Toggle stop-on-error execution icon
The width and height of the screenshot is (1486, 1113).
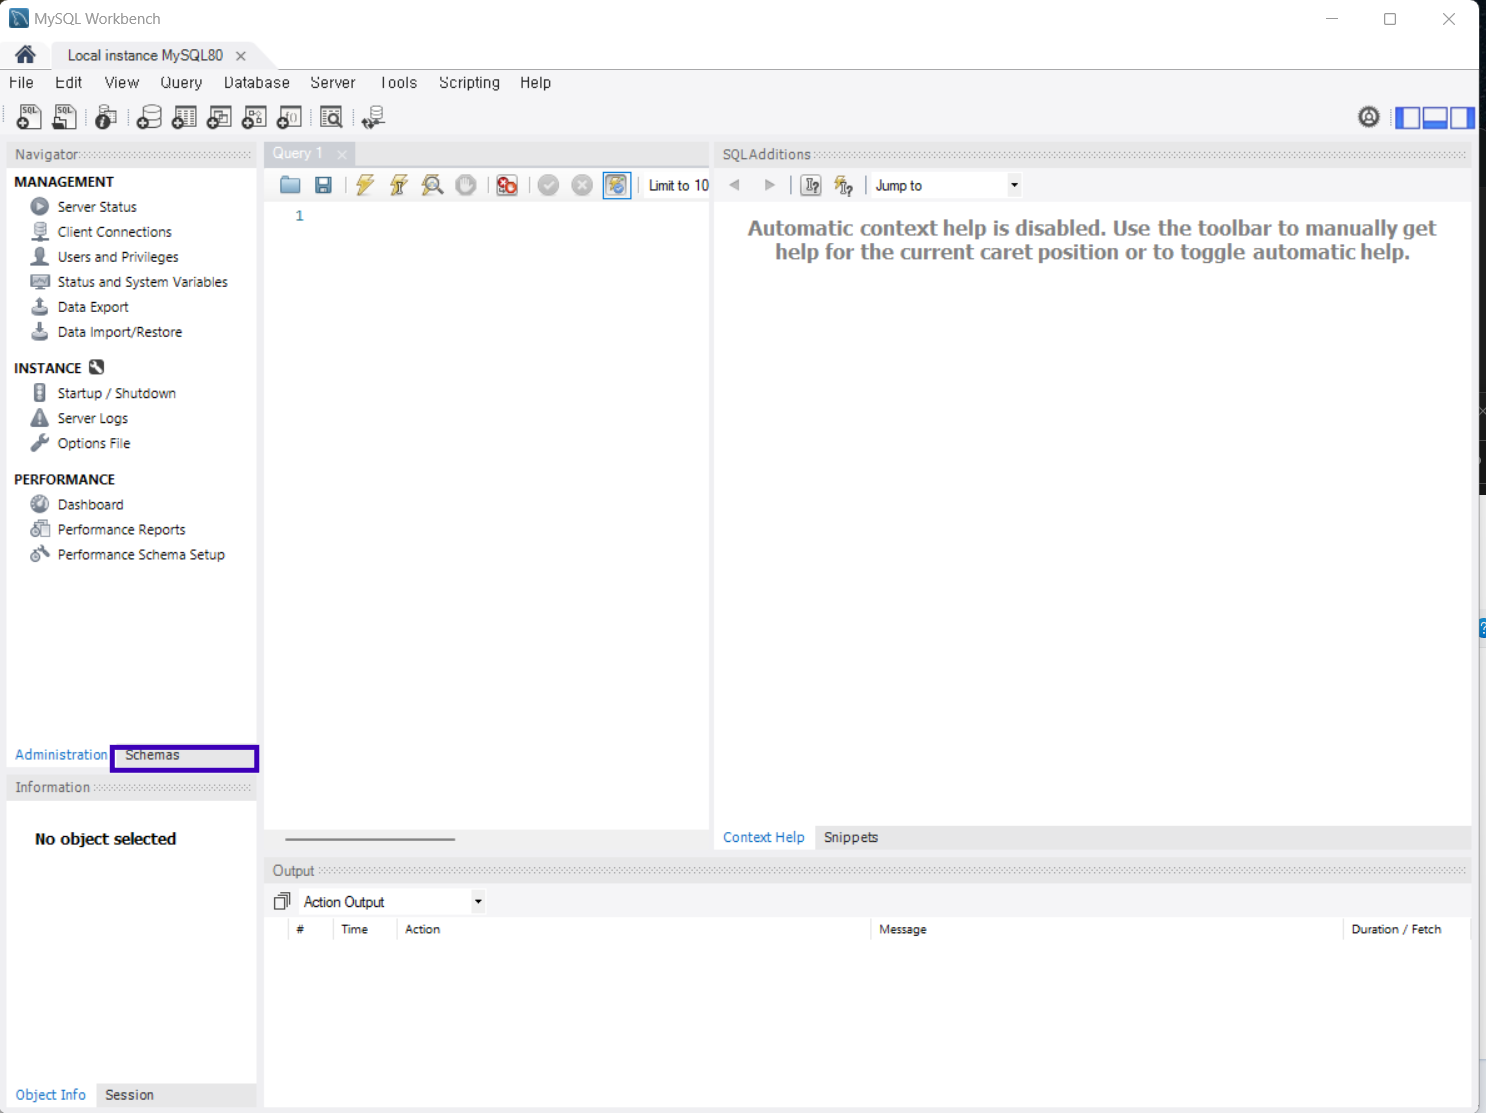point(507,185)
